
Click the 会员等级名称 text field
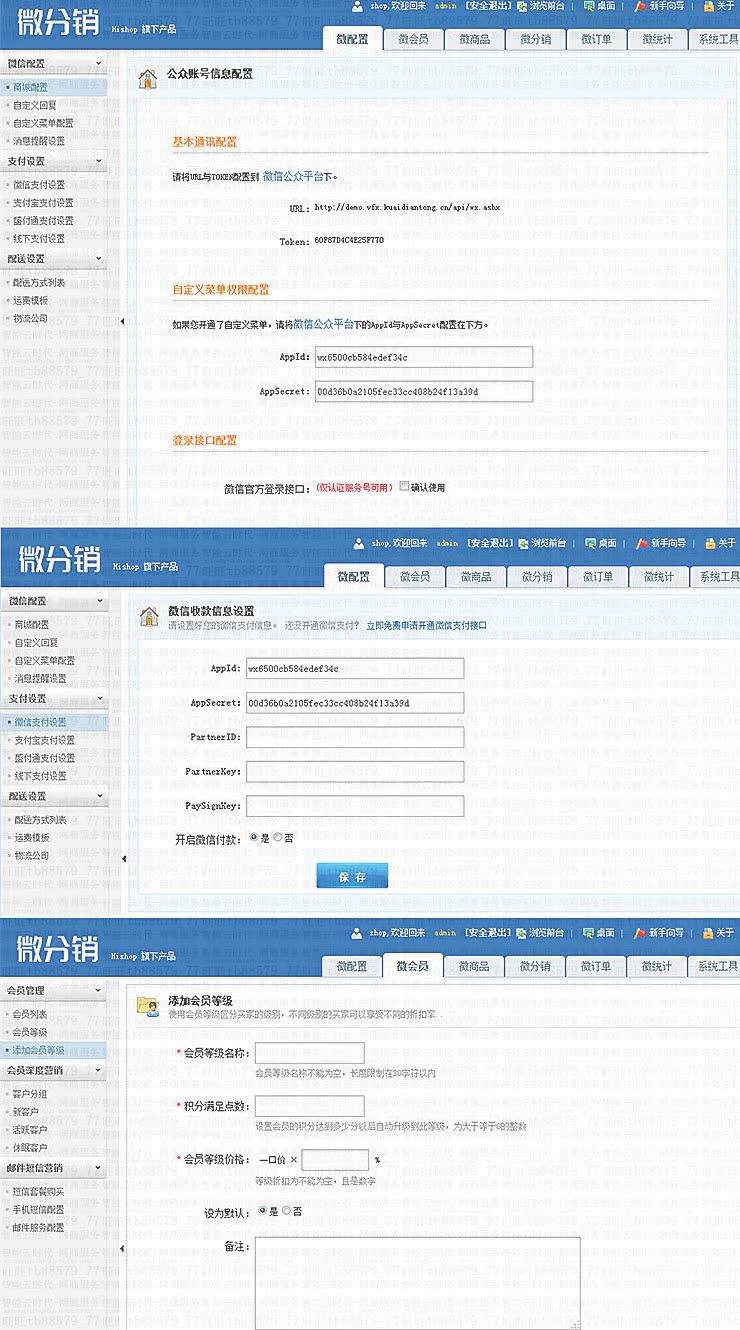[x=309, y=1053]
